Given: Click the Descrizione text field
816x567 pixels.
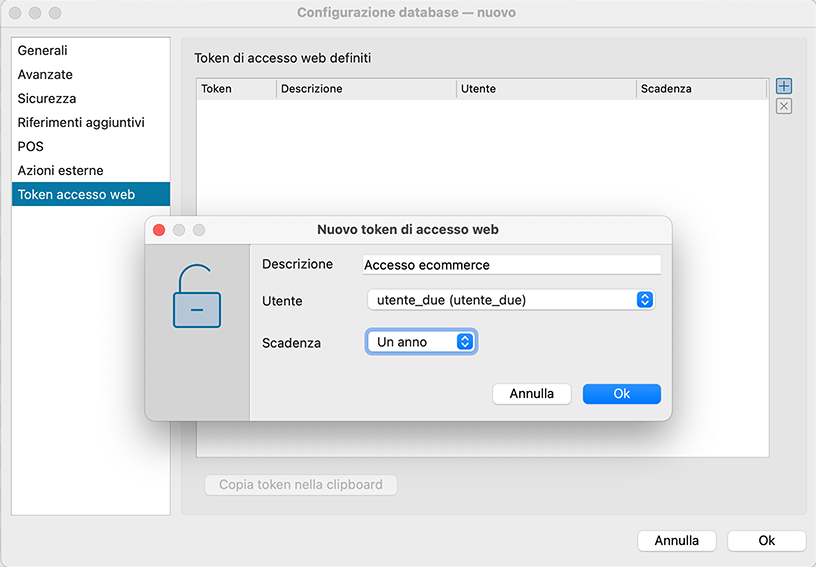Looking at the screenshot, I should click(x=511, y=265).
